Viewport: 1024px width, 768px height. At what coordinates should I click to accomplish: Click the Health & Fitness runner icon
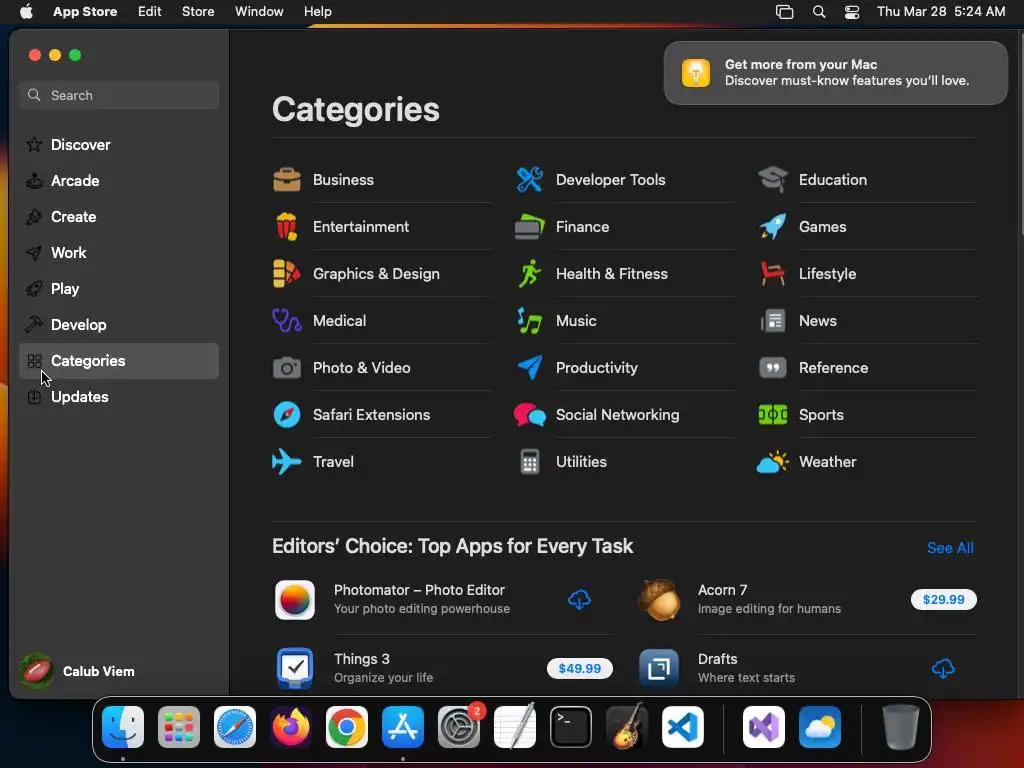[530, 274]
